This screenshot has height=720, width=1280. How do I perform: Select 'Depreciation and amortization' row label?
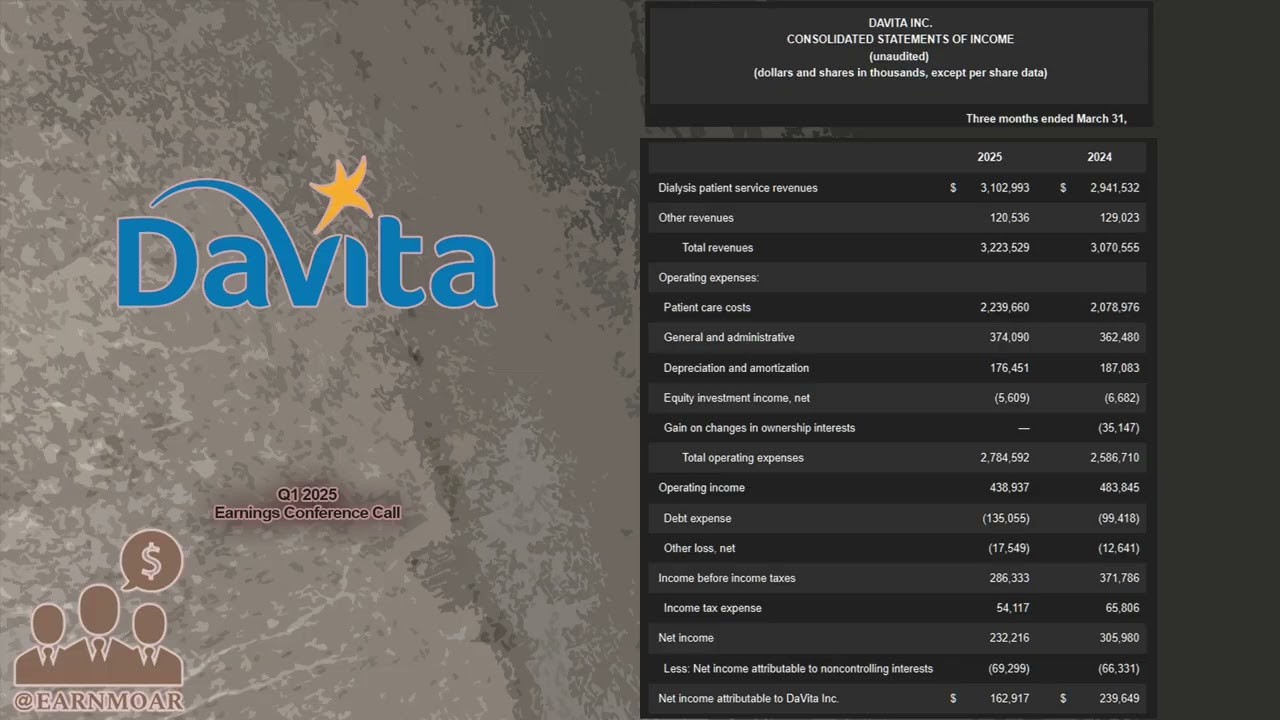[736, 368]
